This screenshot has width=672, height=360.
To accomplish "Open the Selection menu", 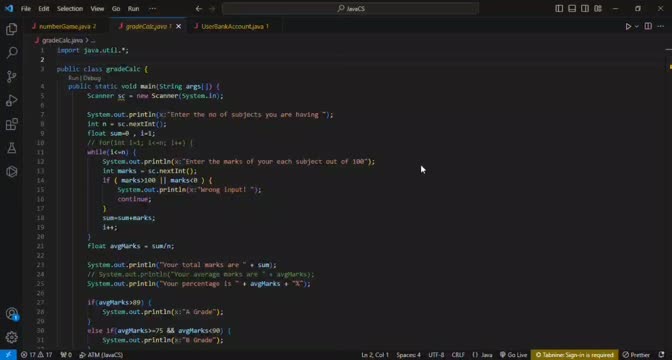I will 69,9.
